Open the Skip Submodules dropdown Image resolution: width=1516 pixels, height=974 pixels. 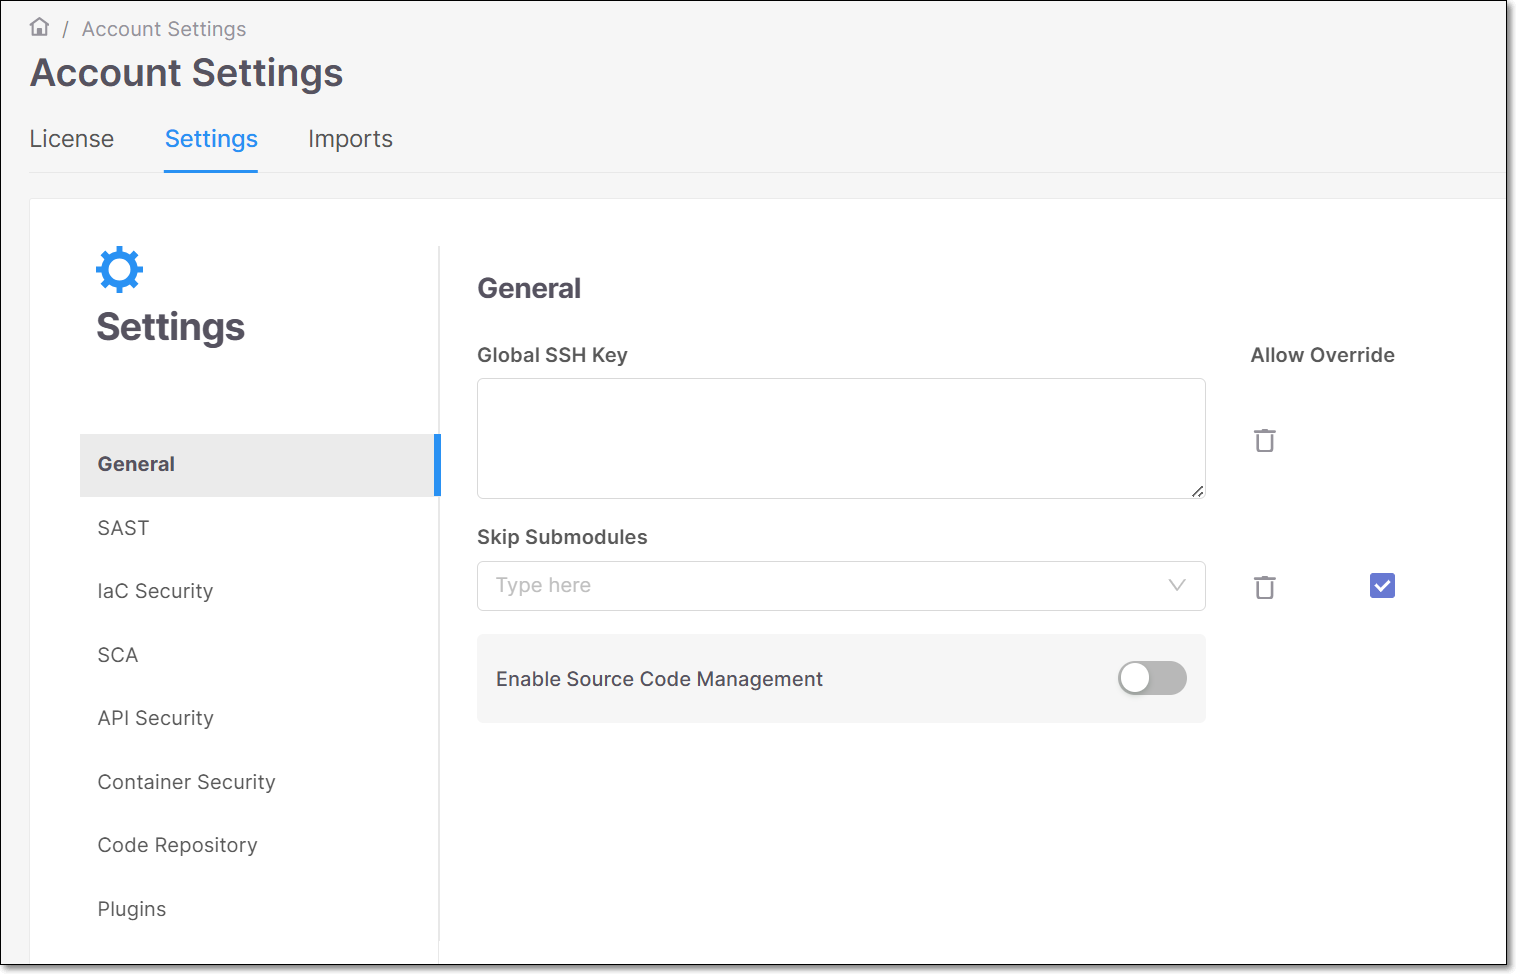coord(841,586)
